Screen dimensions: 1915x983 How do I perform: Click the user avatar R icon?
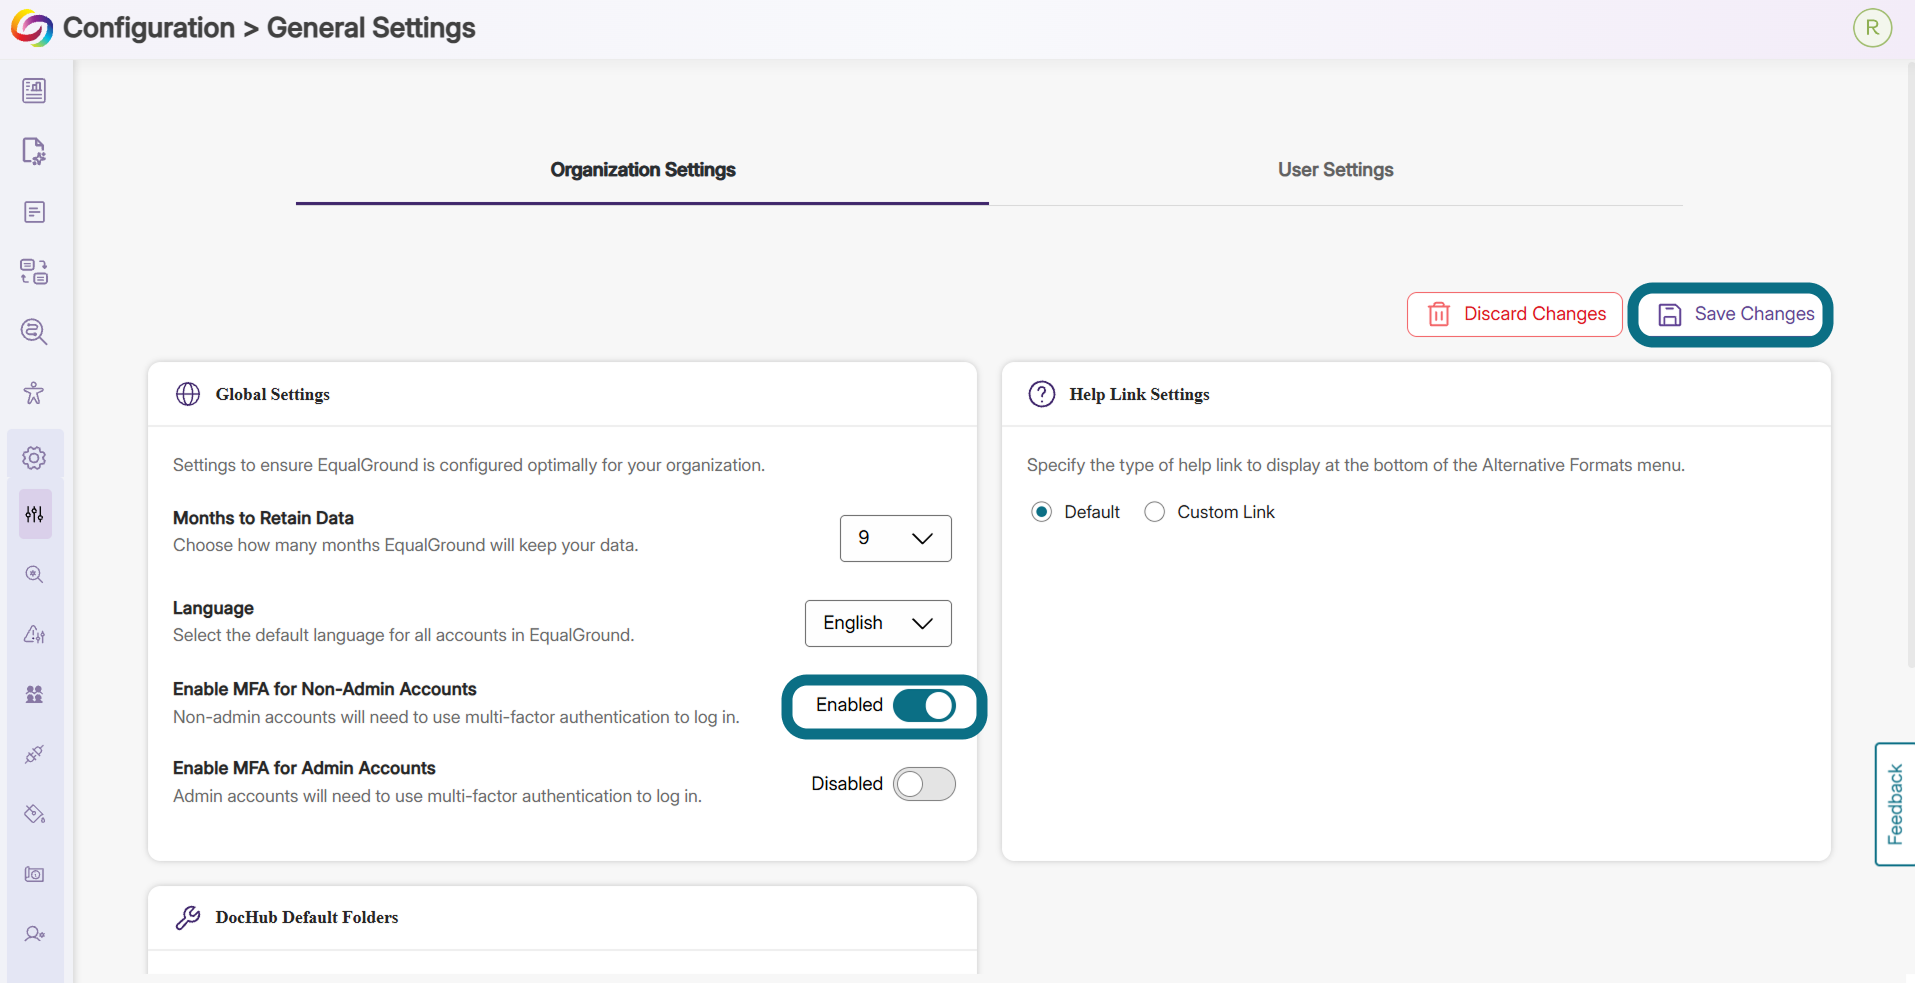pyautogui.click(x=1872, y=28)
